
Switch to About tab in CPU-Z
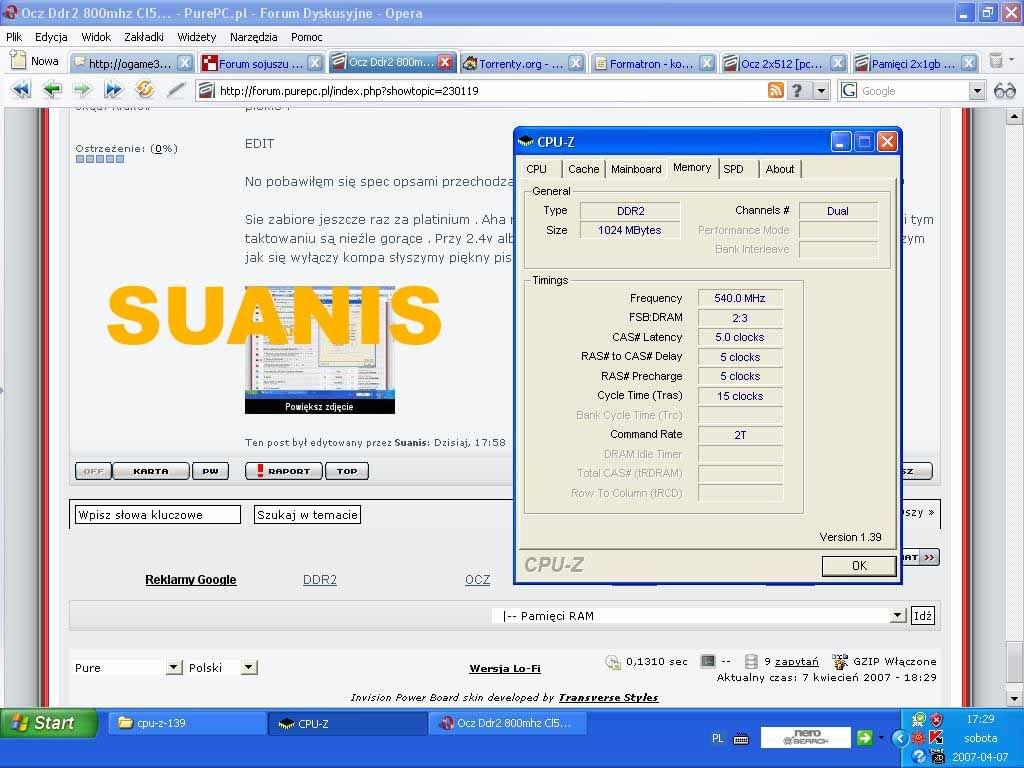(780, 169)
